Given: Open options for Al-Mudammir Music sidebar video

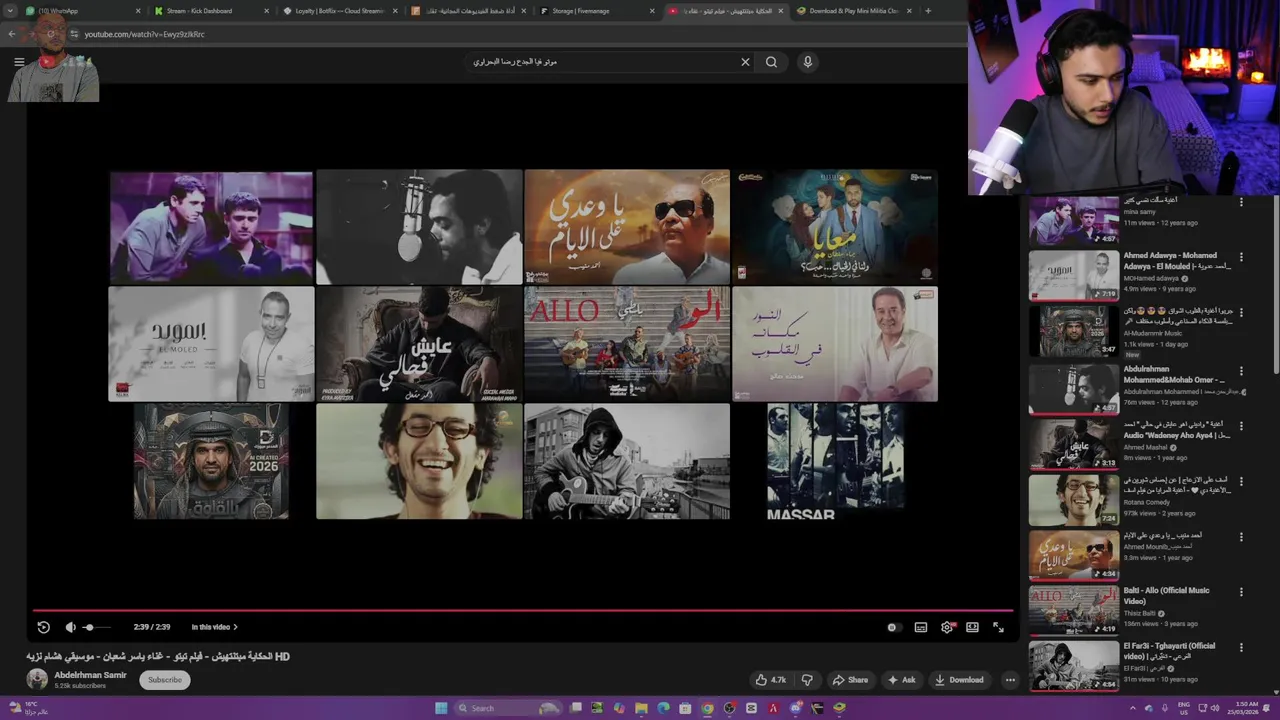Looking at the screenshot, I should (1241, 314).
